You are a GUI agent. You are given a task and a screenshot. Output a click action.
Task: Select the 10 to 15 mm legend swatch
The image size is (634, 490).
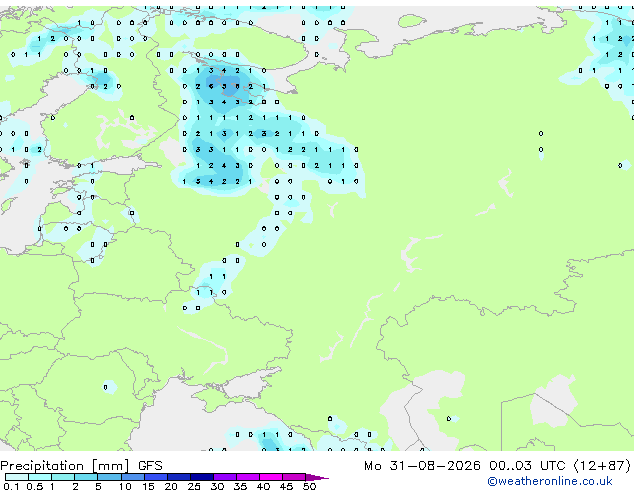[133, 477]
